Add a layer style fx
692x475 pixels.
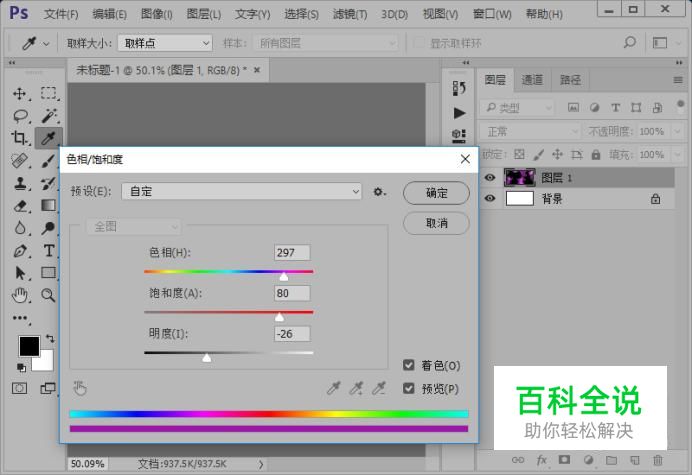coord(542,460)
